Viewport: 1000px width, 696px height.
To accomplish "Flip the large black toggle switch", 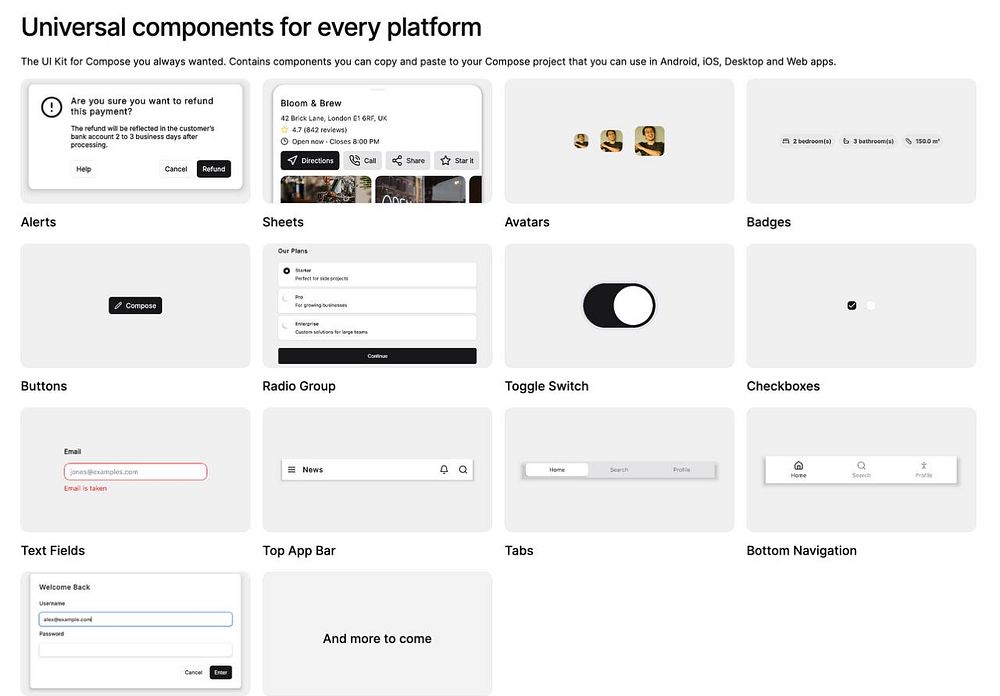I will (619, 306).
